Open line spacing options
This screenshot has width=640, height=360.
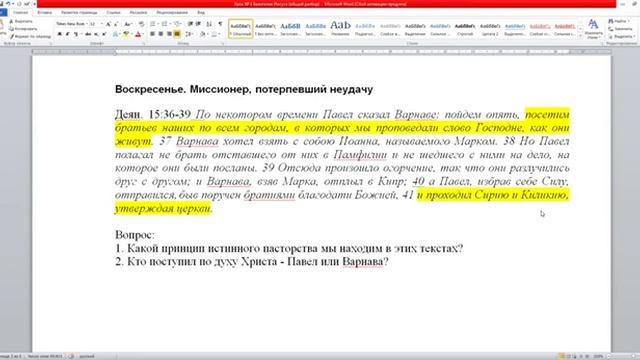189,34
